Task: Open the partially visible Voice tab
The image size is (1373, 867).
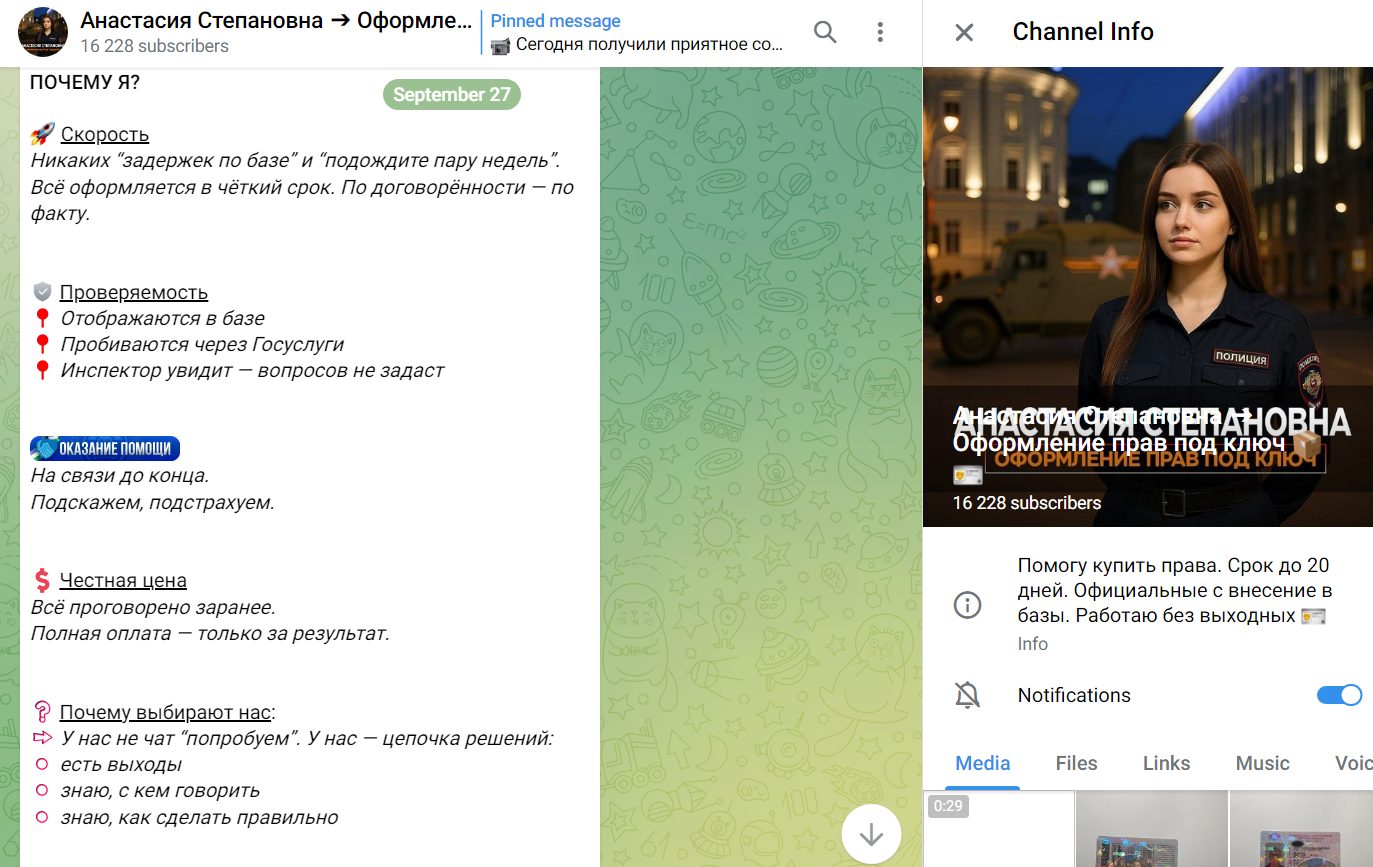Action: pyautogui.click(x=1353, y=763)
